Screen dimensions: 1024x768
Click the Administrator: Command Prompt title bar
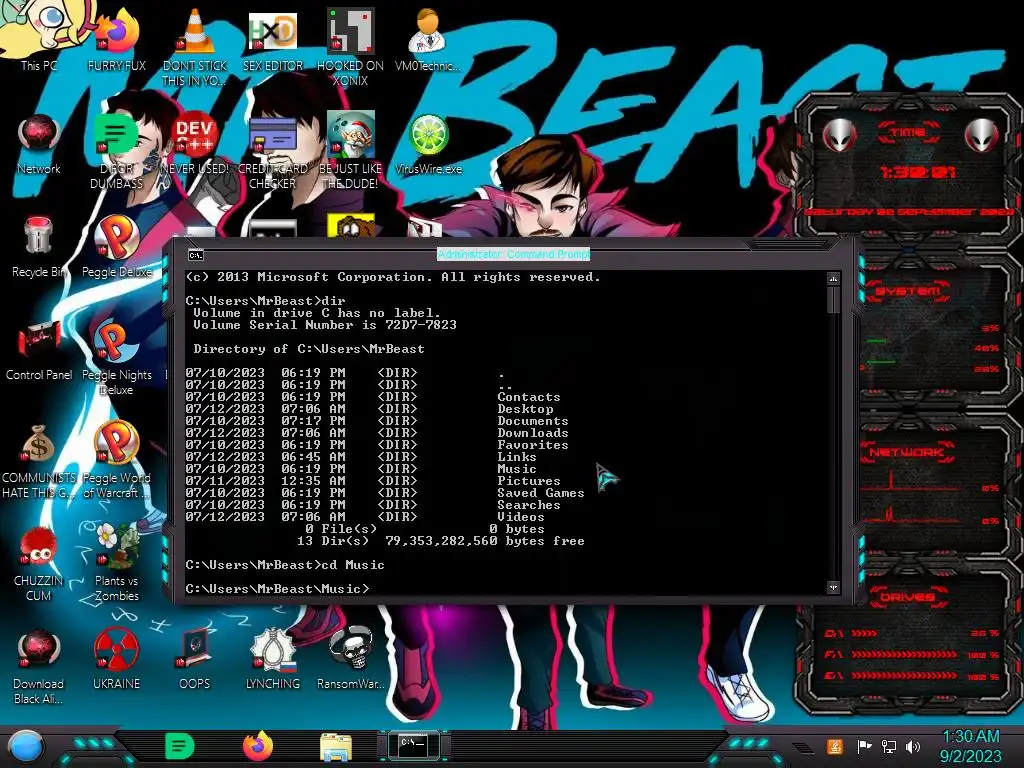click(x=513, y=254)
